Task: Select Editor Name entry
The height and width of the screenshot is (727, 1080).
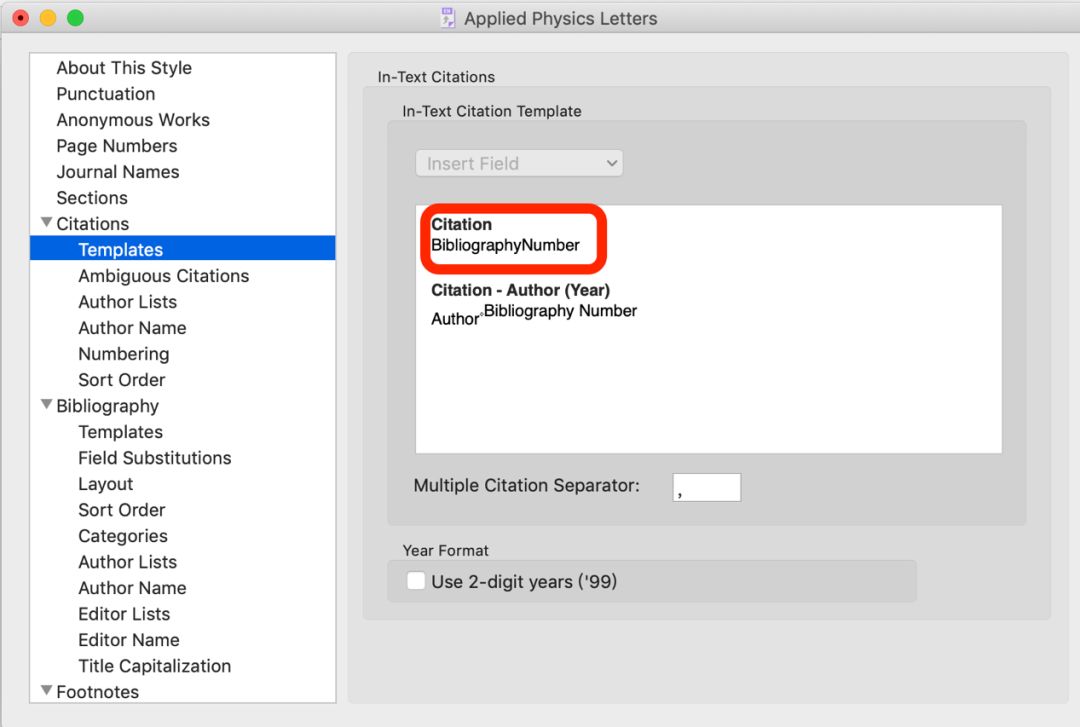Action: [129, 640]
